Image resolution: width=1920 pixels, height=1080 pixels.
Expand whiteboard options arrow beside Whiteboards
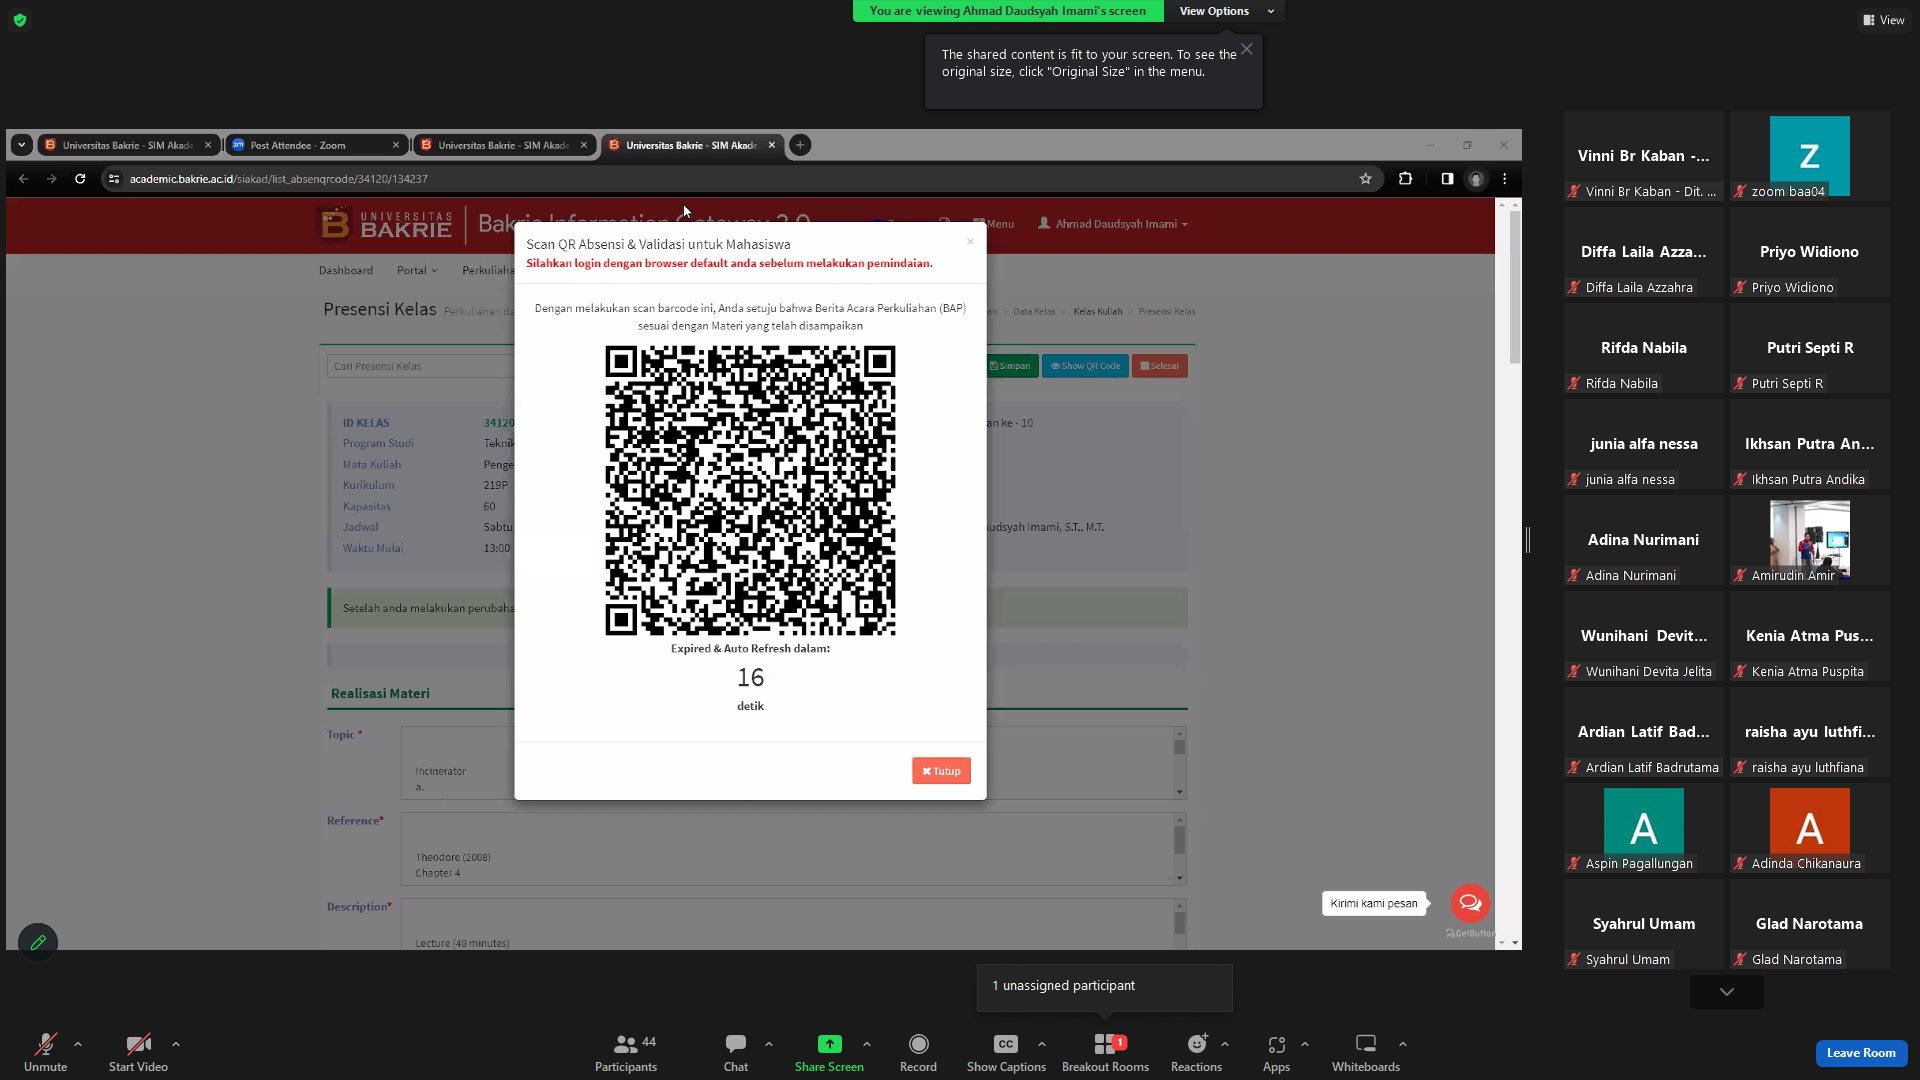tap(1403, 1044)
